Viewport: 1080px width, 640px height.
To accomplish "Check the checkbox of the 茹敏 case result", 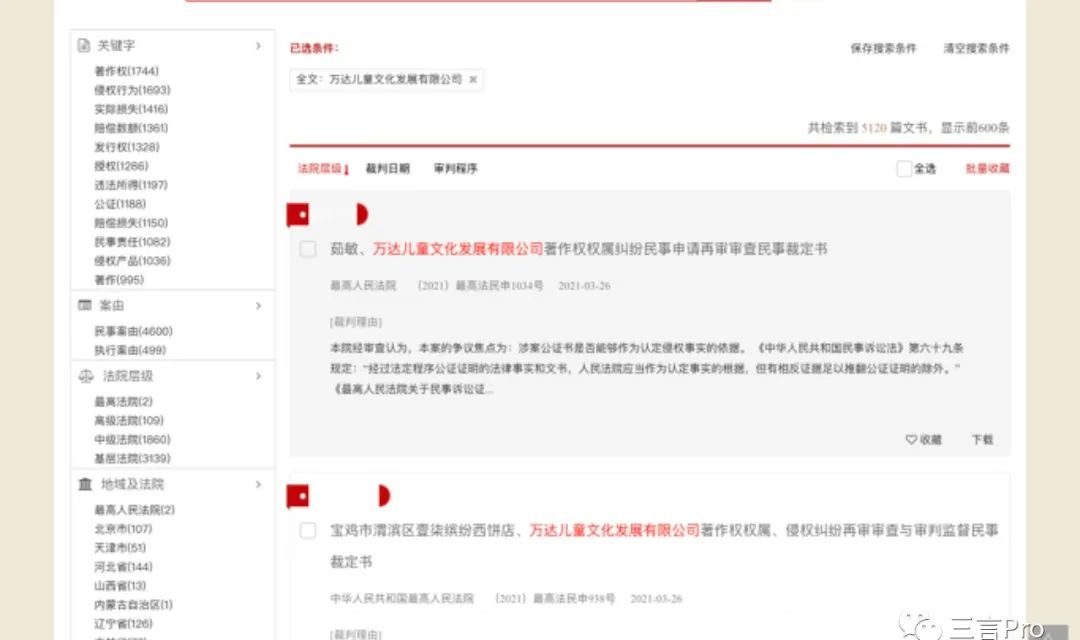I will [307, 249].
